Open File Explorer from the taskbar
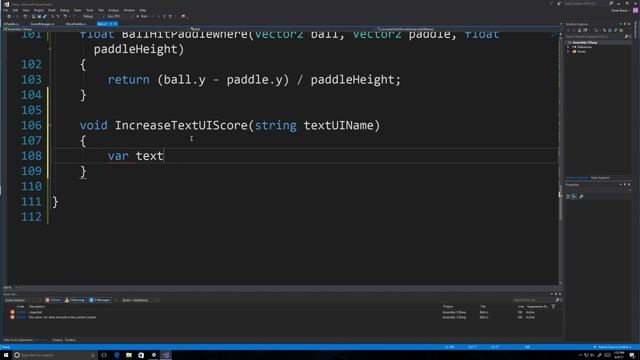 click(x=129, y=355)
